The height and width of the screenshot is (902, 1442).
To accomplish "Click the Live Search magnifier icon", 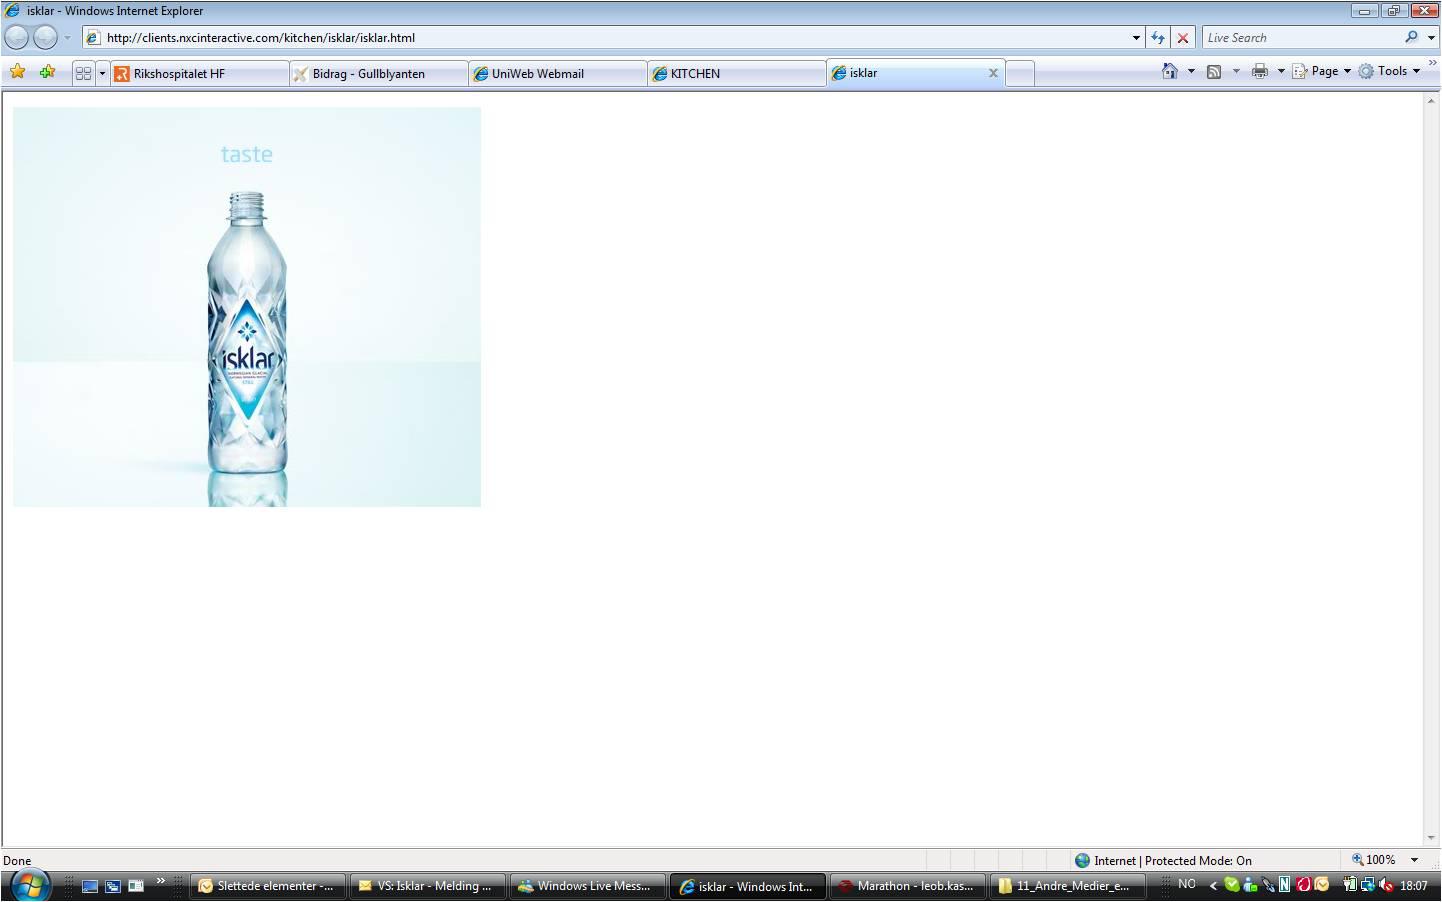I will pos(1411,37).
